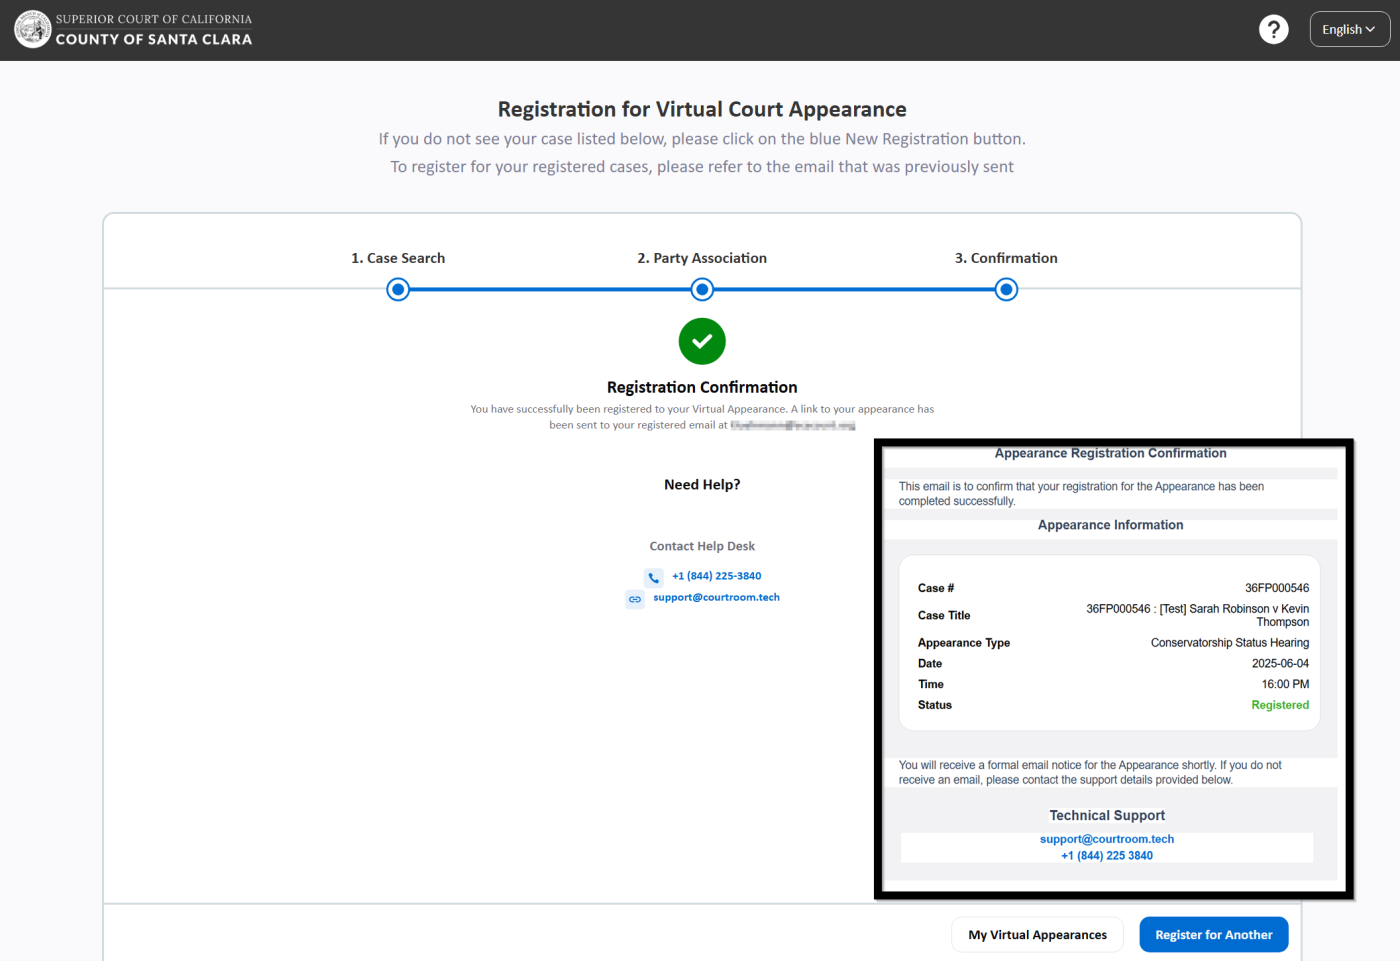This screenshot has width=1400, height=961.
Task: Click the Need Help? heading
Action: pyautogui.click(x=702, y=485)
